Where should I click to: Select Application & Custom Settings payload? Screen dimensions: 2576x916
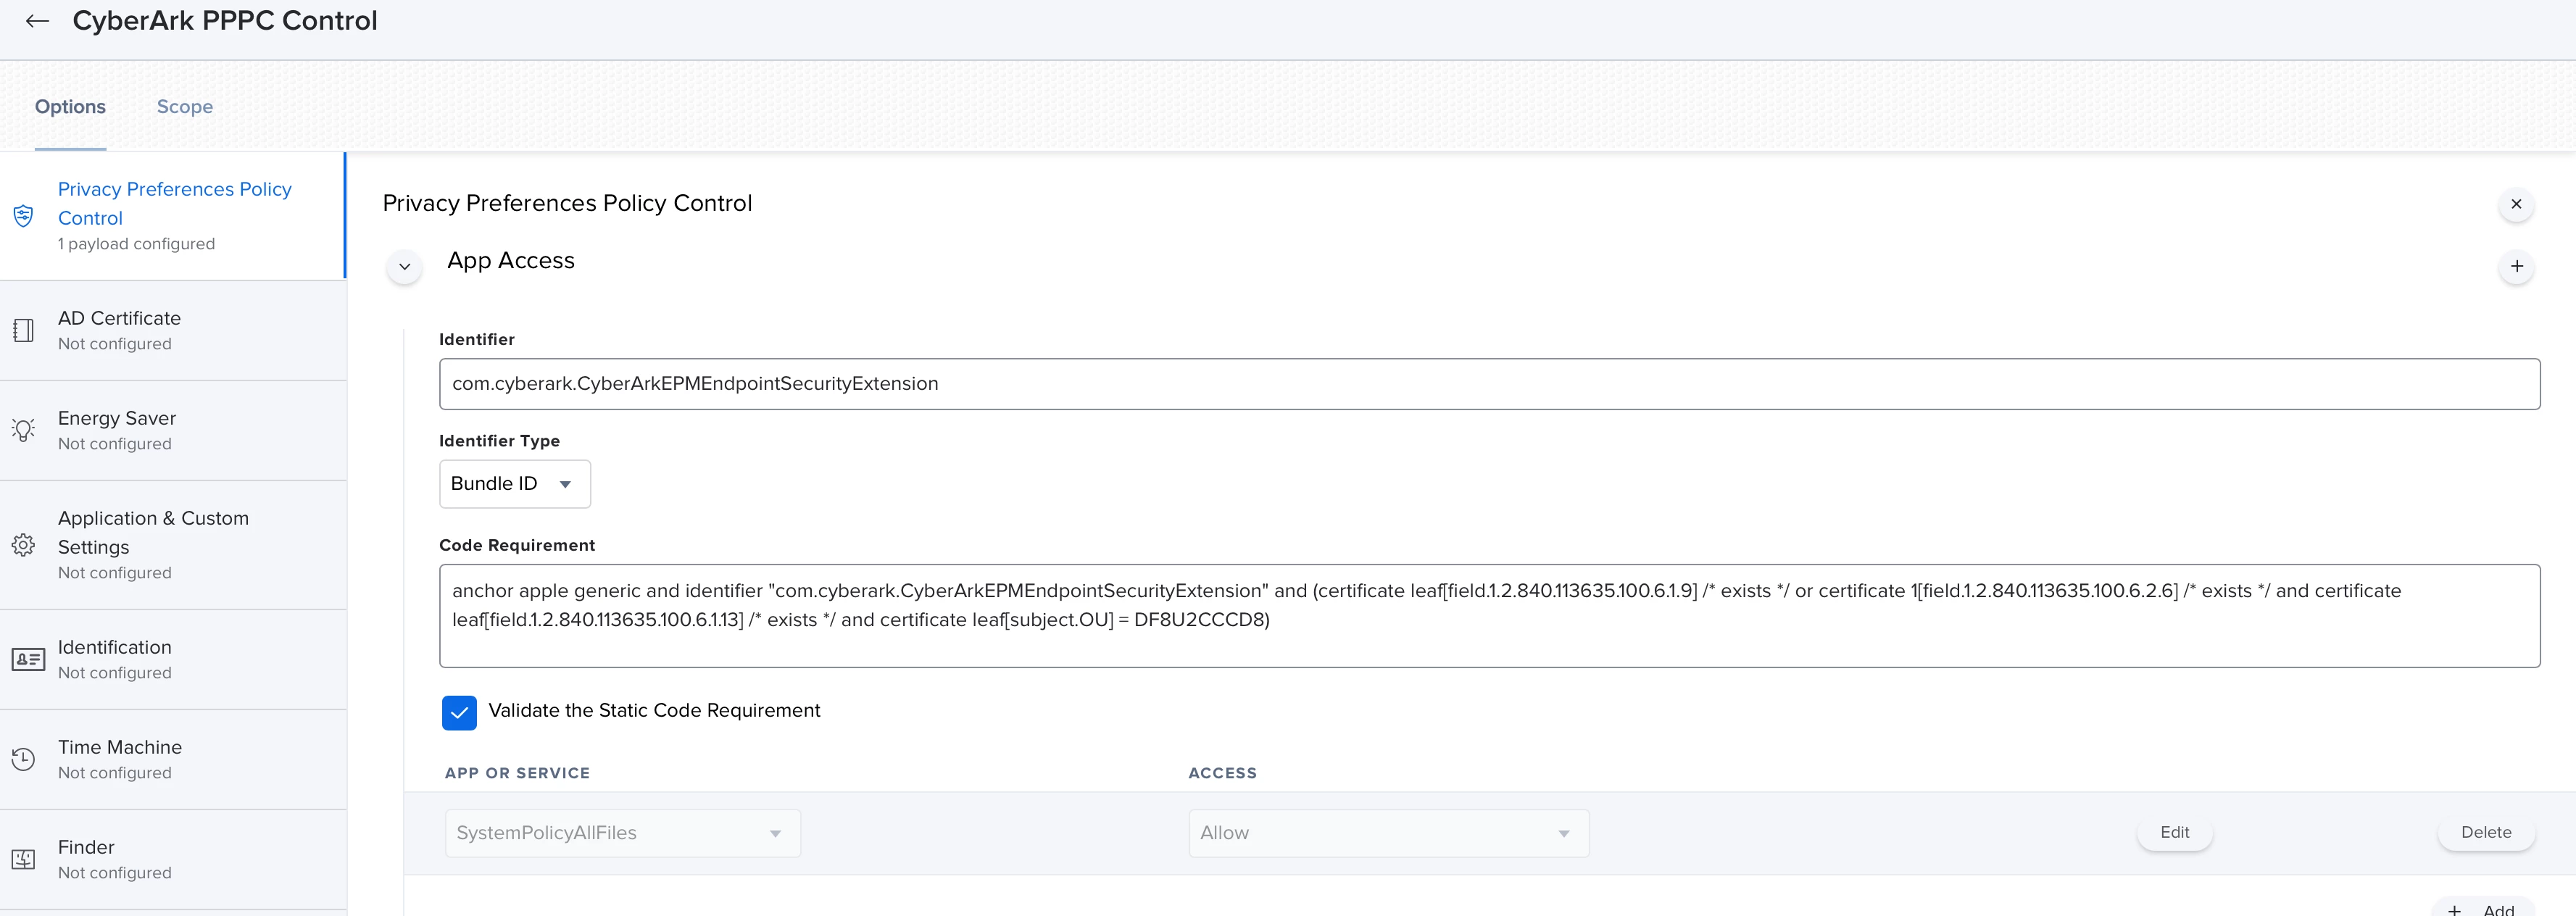(173, 545)
